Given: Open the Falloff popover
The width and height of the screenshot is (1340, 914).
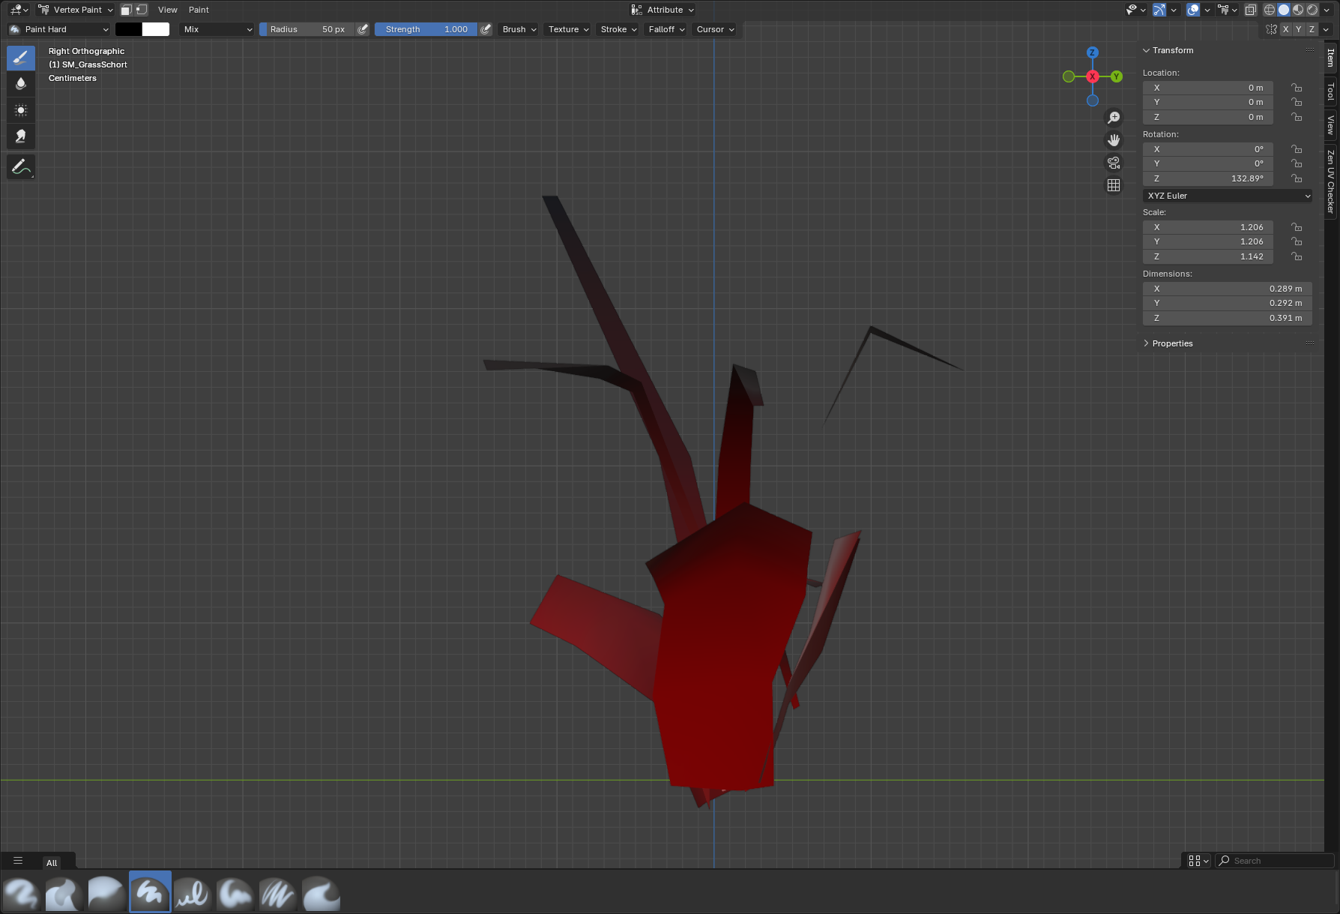Looking at the screenshot, I should (x=666, y=30).
